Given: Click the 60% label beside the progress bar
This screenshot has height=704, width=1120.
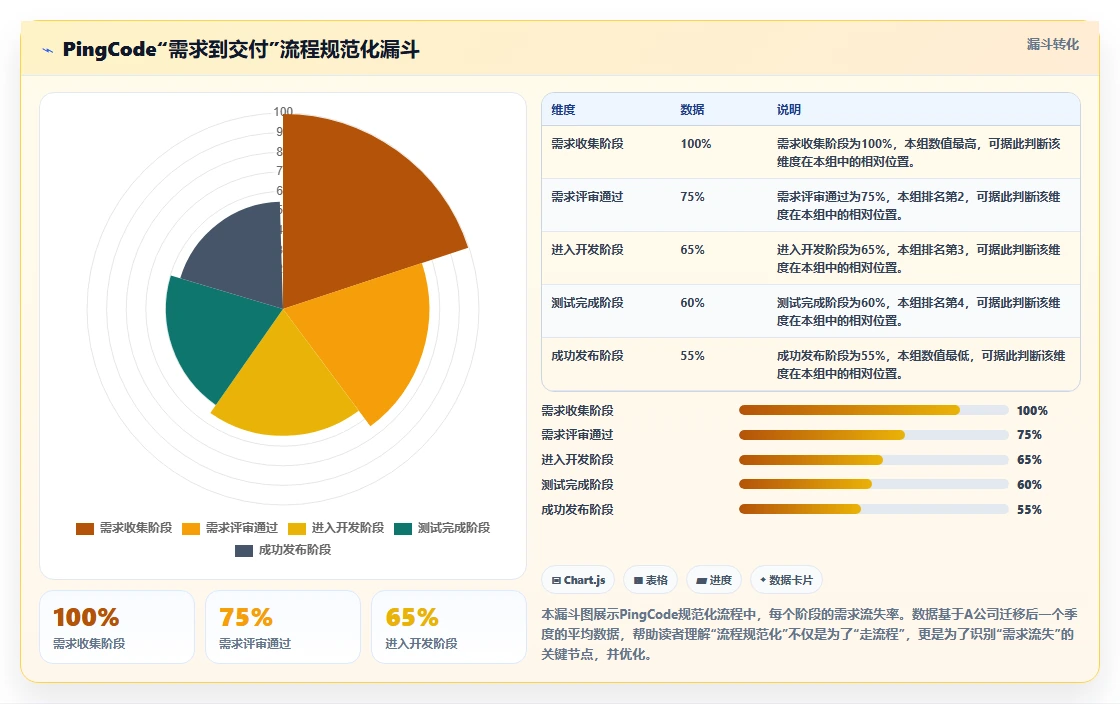Looking at the screenshot, I should (x=1029, y=485).
